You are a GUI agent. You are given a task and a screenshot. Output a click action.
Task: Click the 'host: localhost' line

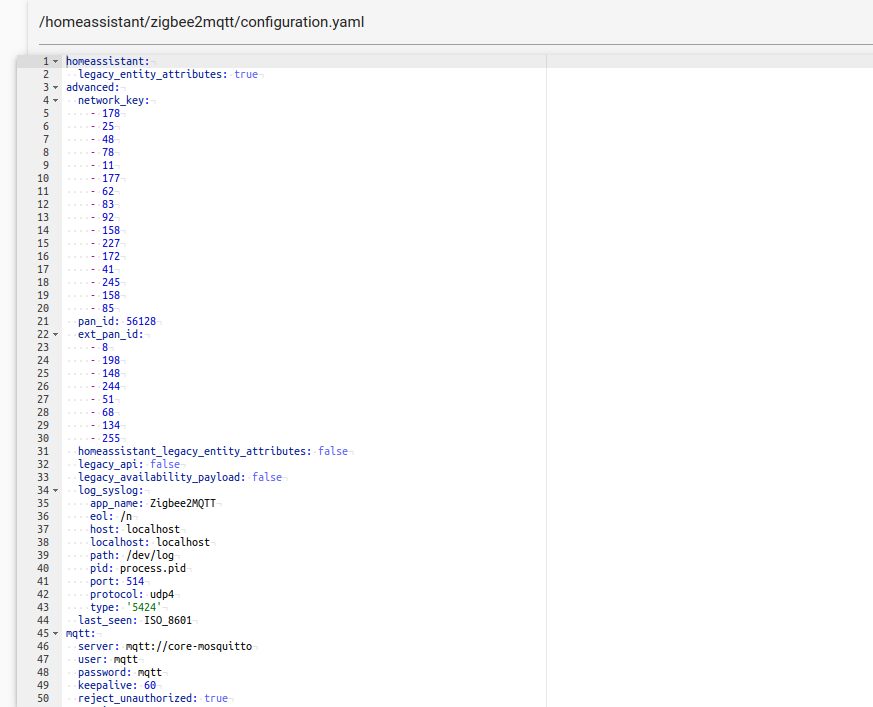(x=135, y=529)
